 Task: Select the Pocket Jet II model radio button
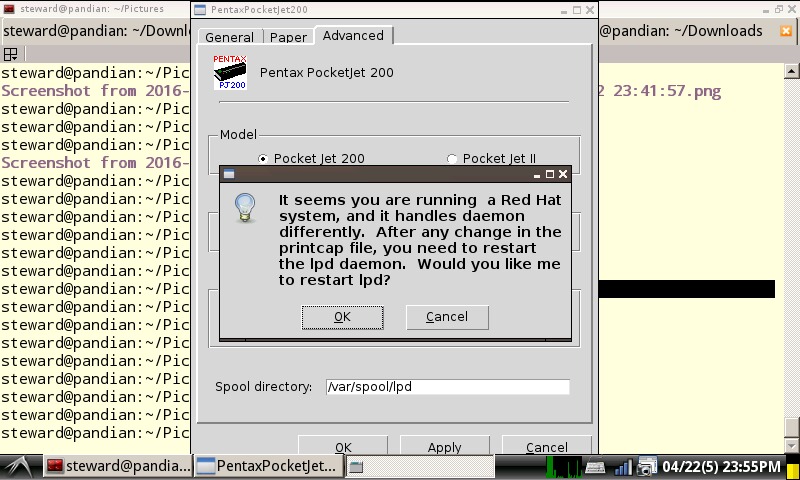tap(452, 159)
